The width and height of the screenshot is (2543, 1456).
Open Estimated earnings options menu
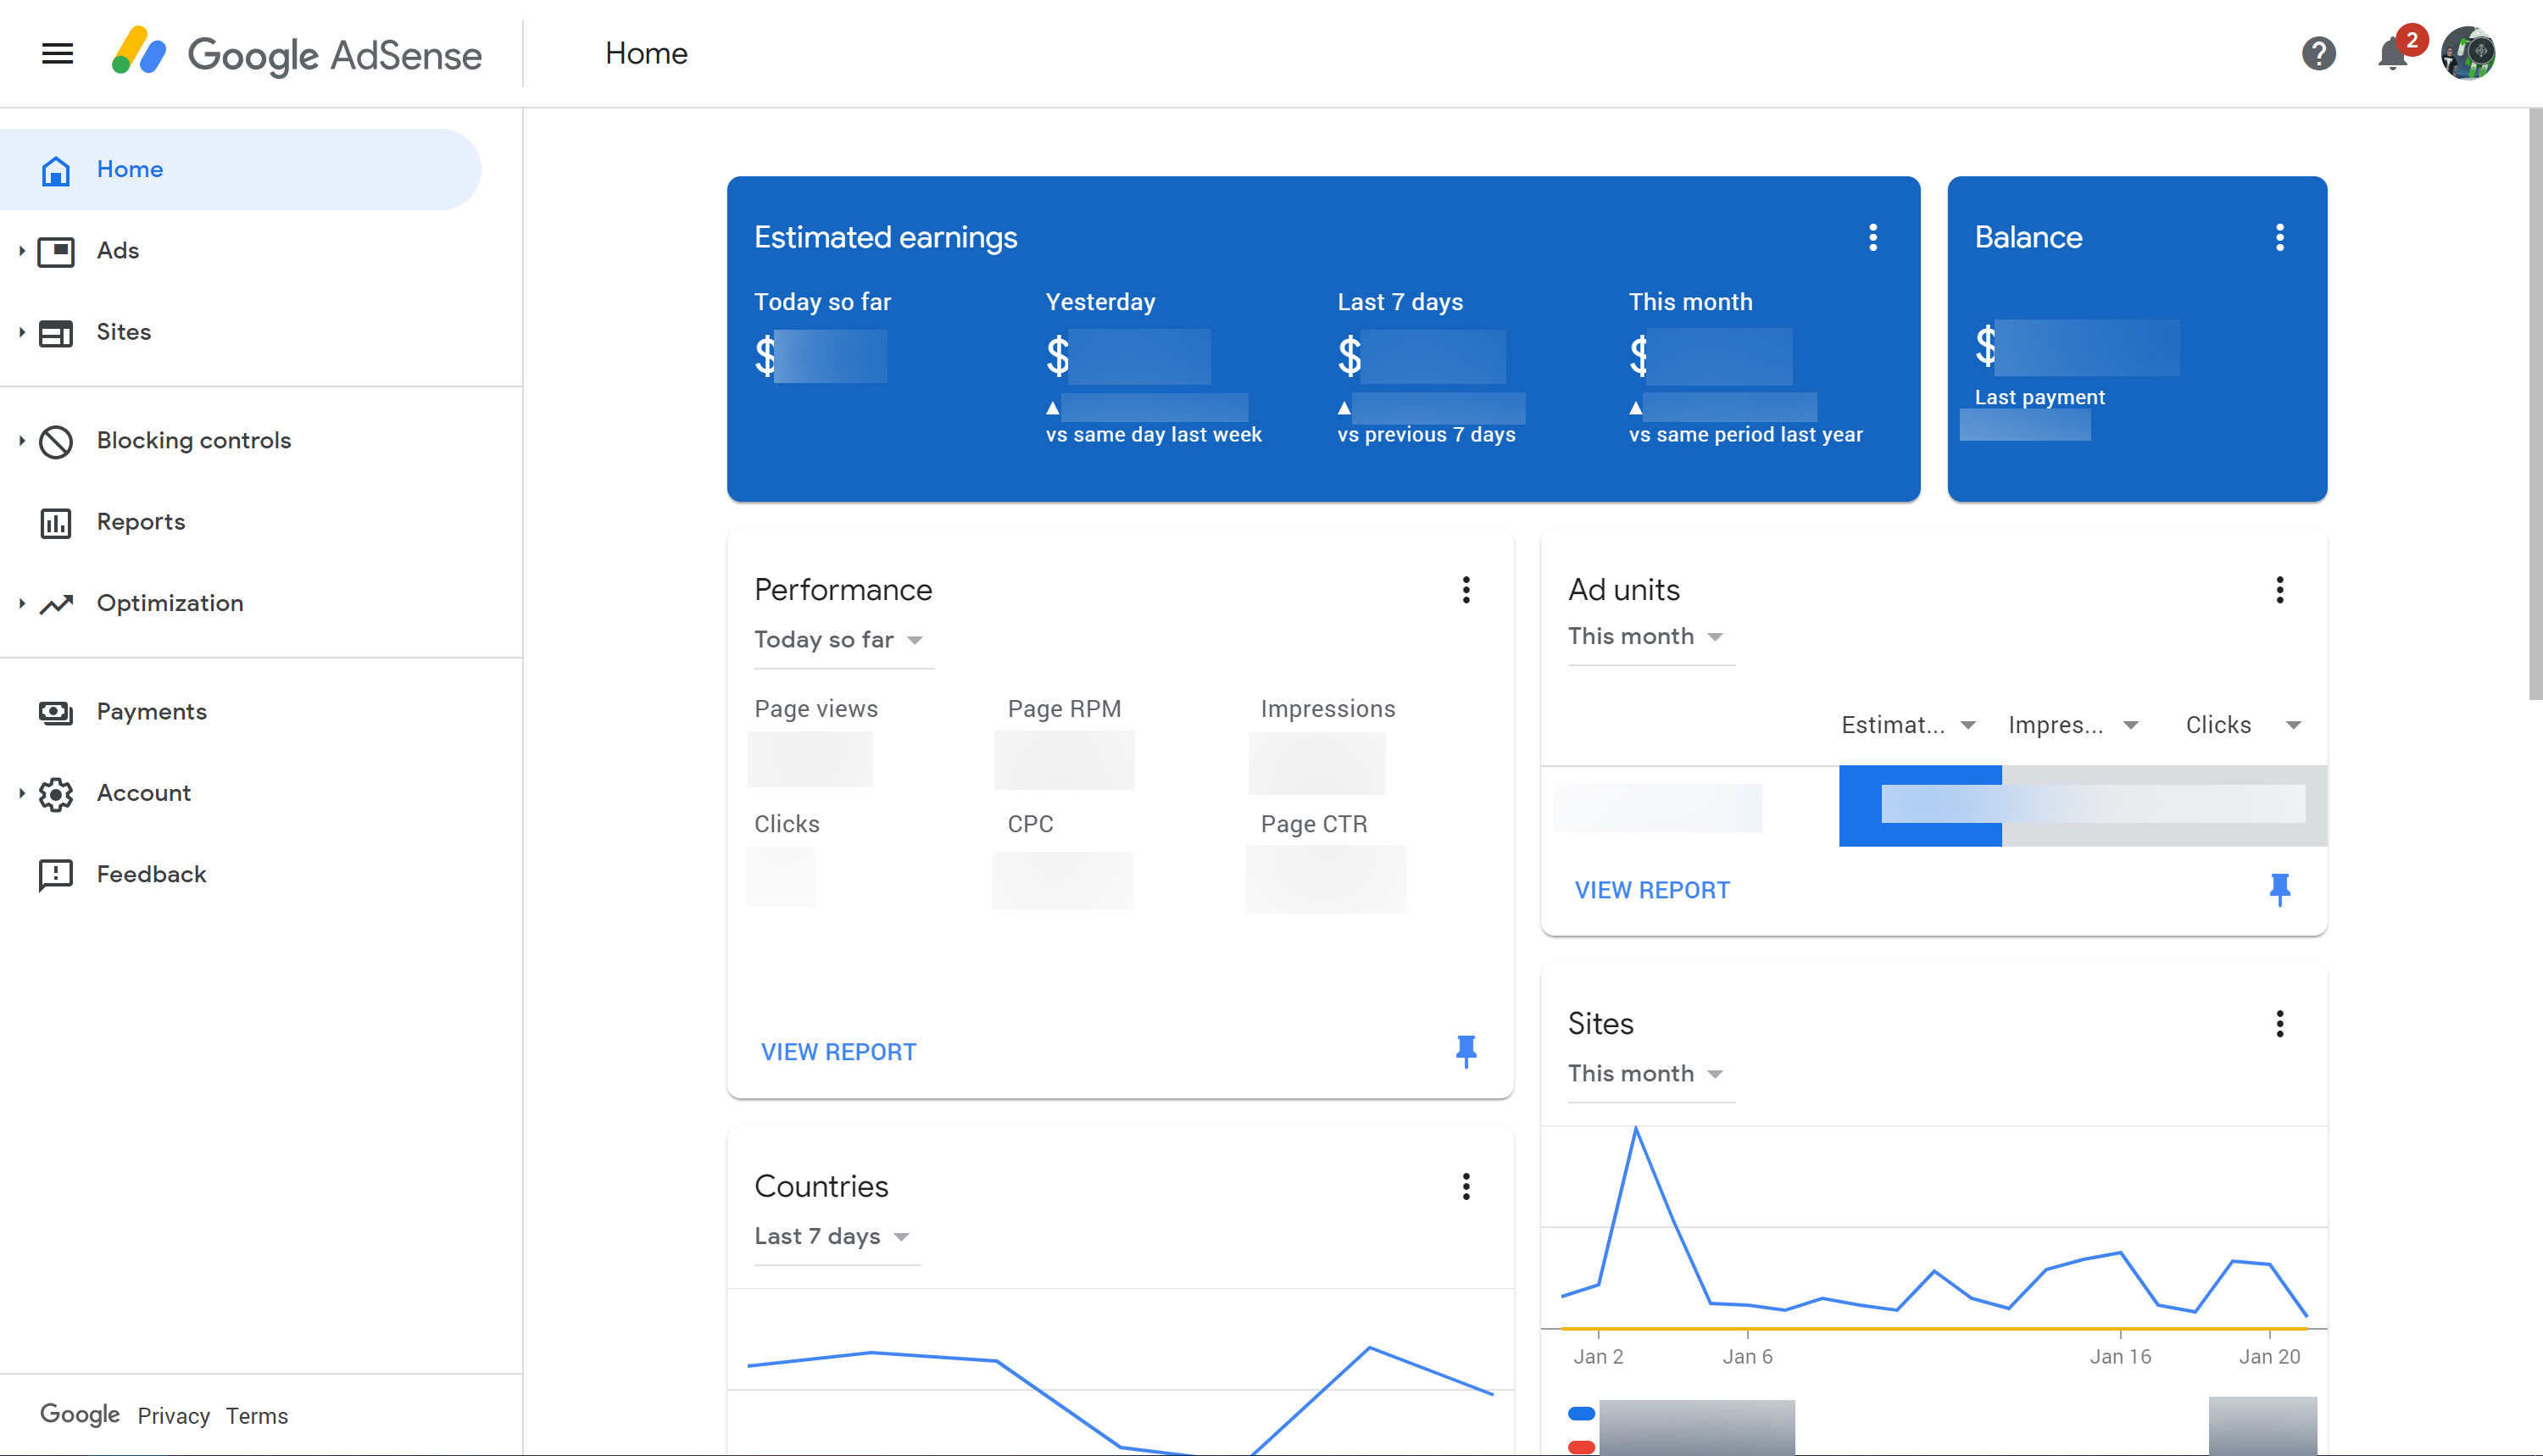click(1872, 237)
